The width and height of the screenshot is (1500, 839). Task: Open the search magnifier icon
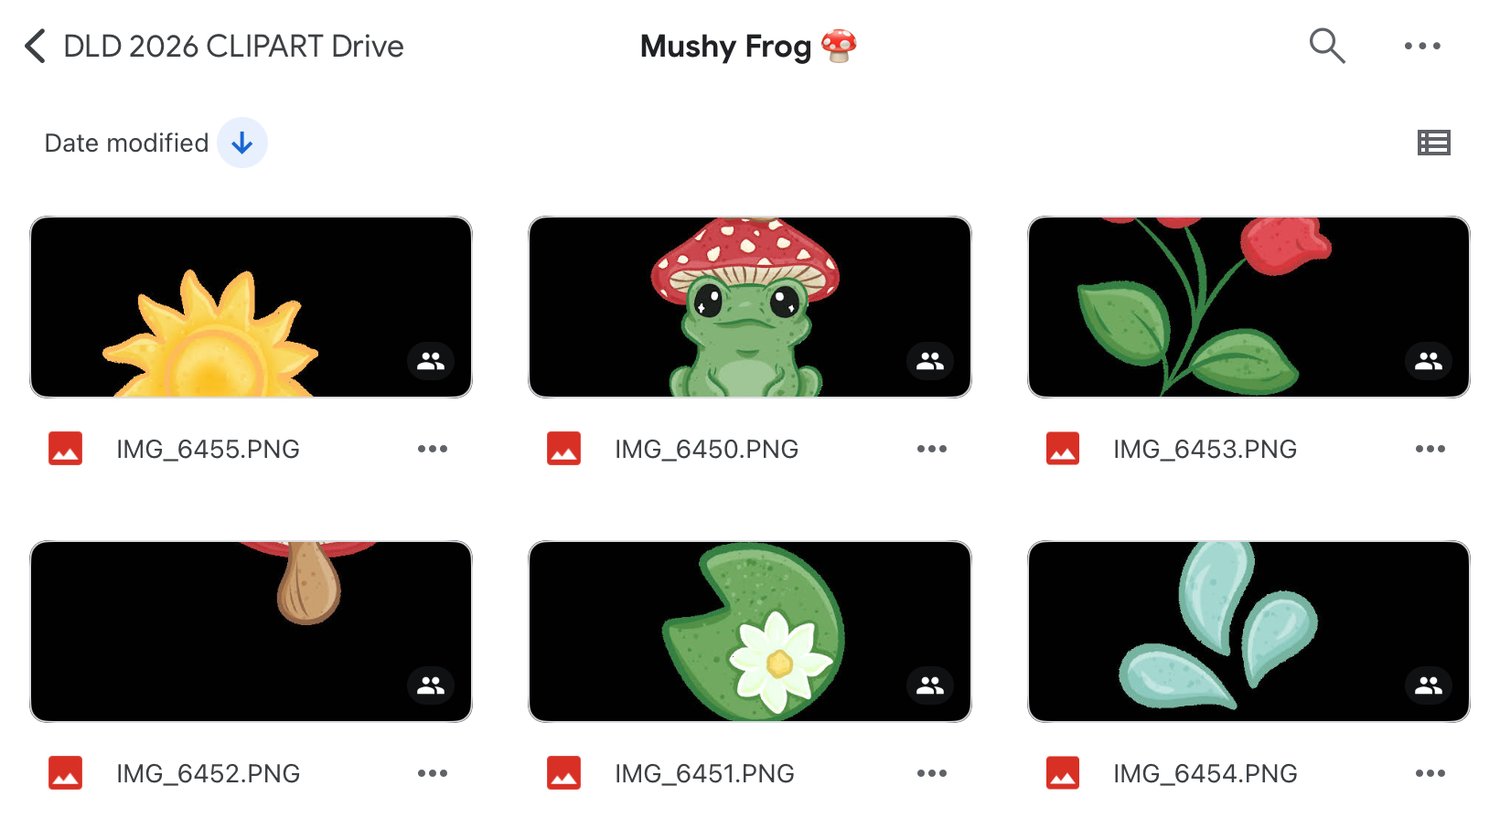(1326, 46)
